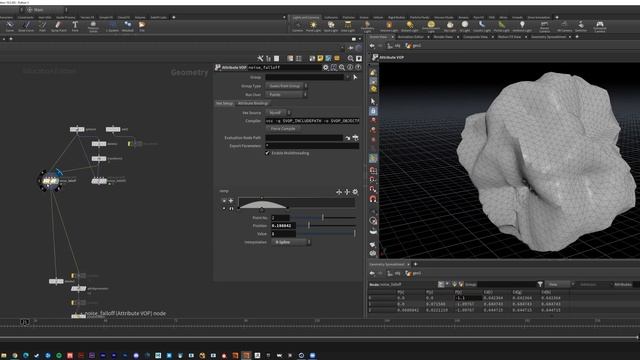Open the Run Over dropdown
The width and height of the screenshot is (640, 360).
tap(287, 94)
